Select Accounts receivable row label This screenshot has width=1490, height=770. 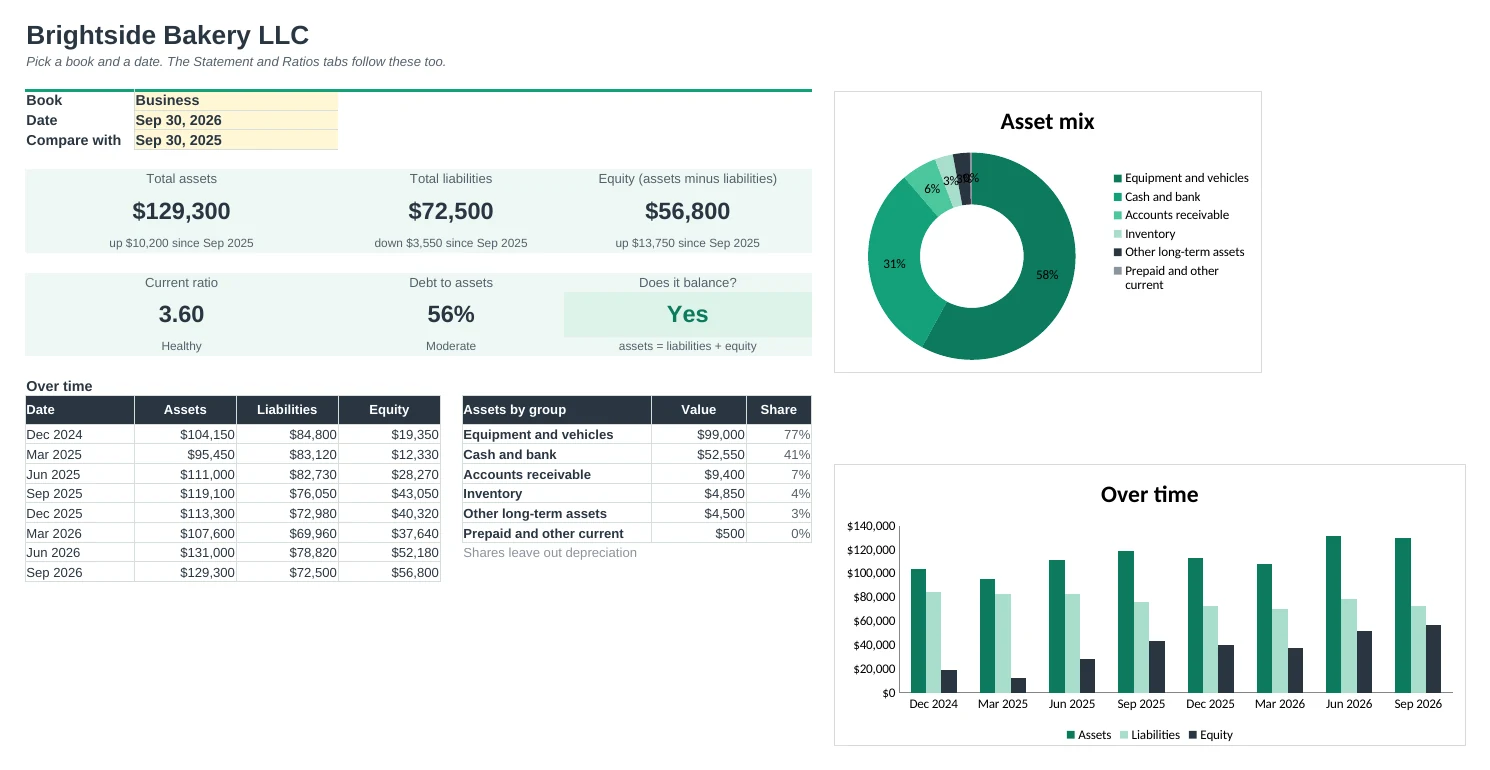(x=556, y=474)
